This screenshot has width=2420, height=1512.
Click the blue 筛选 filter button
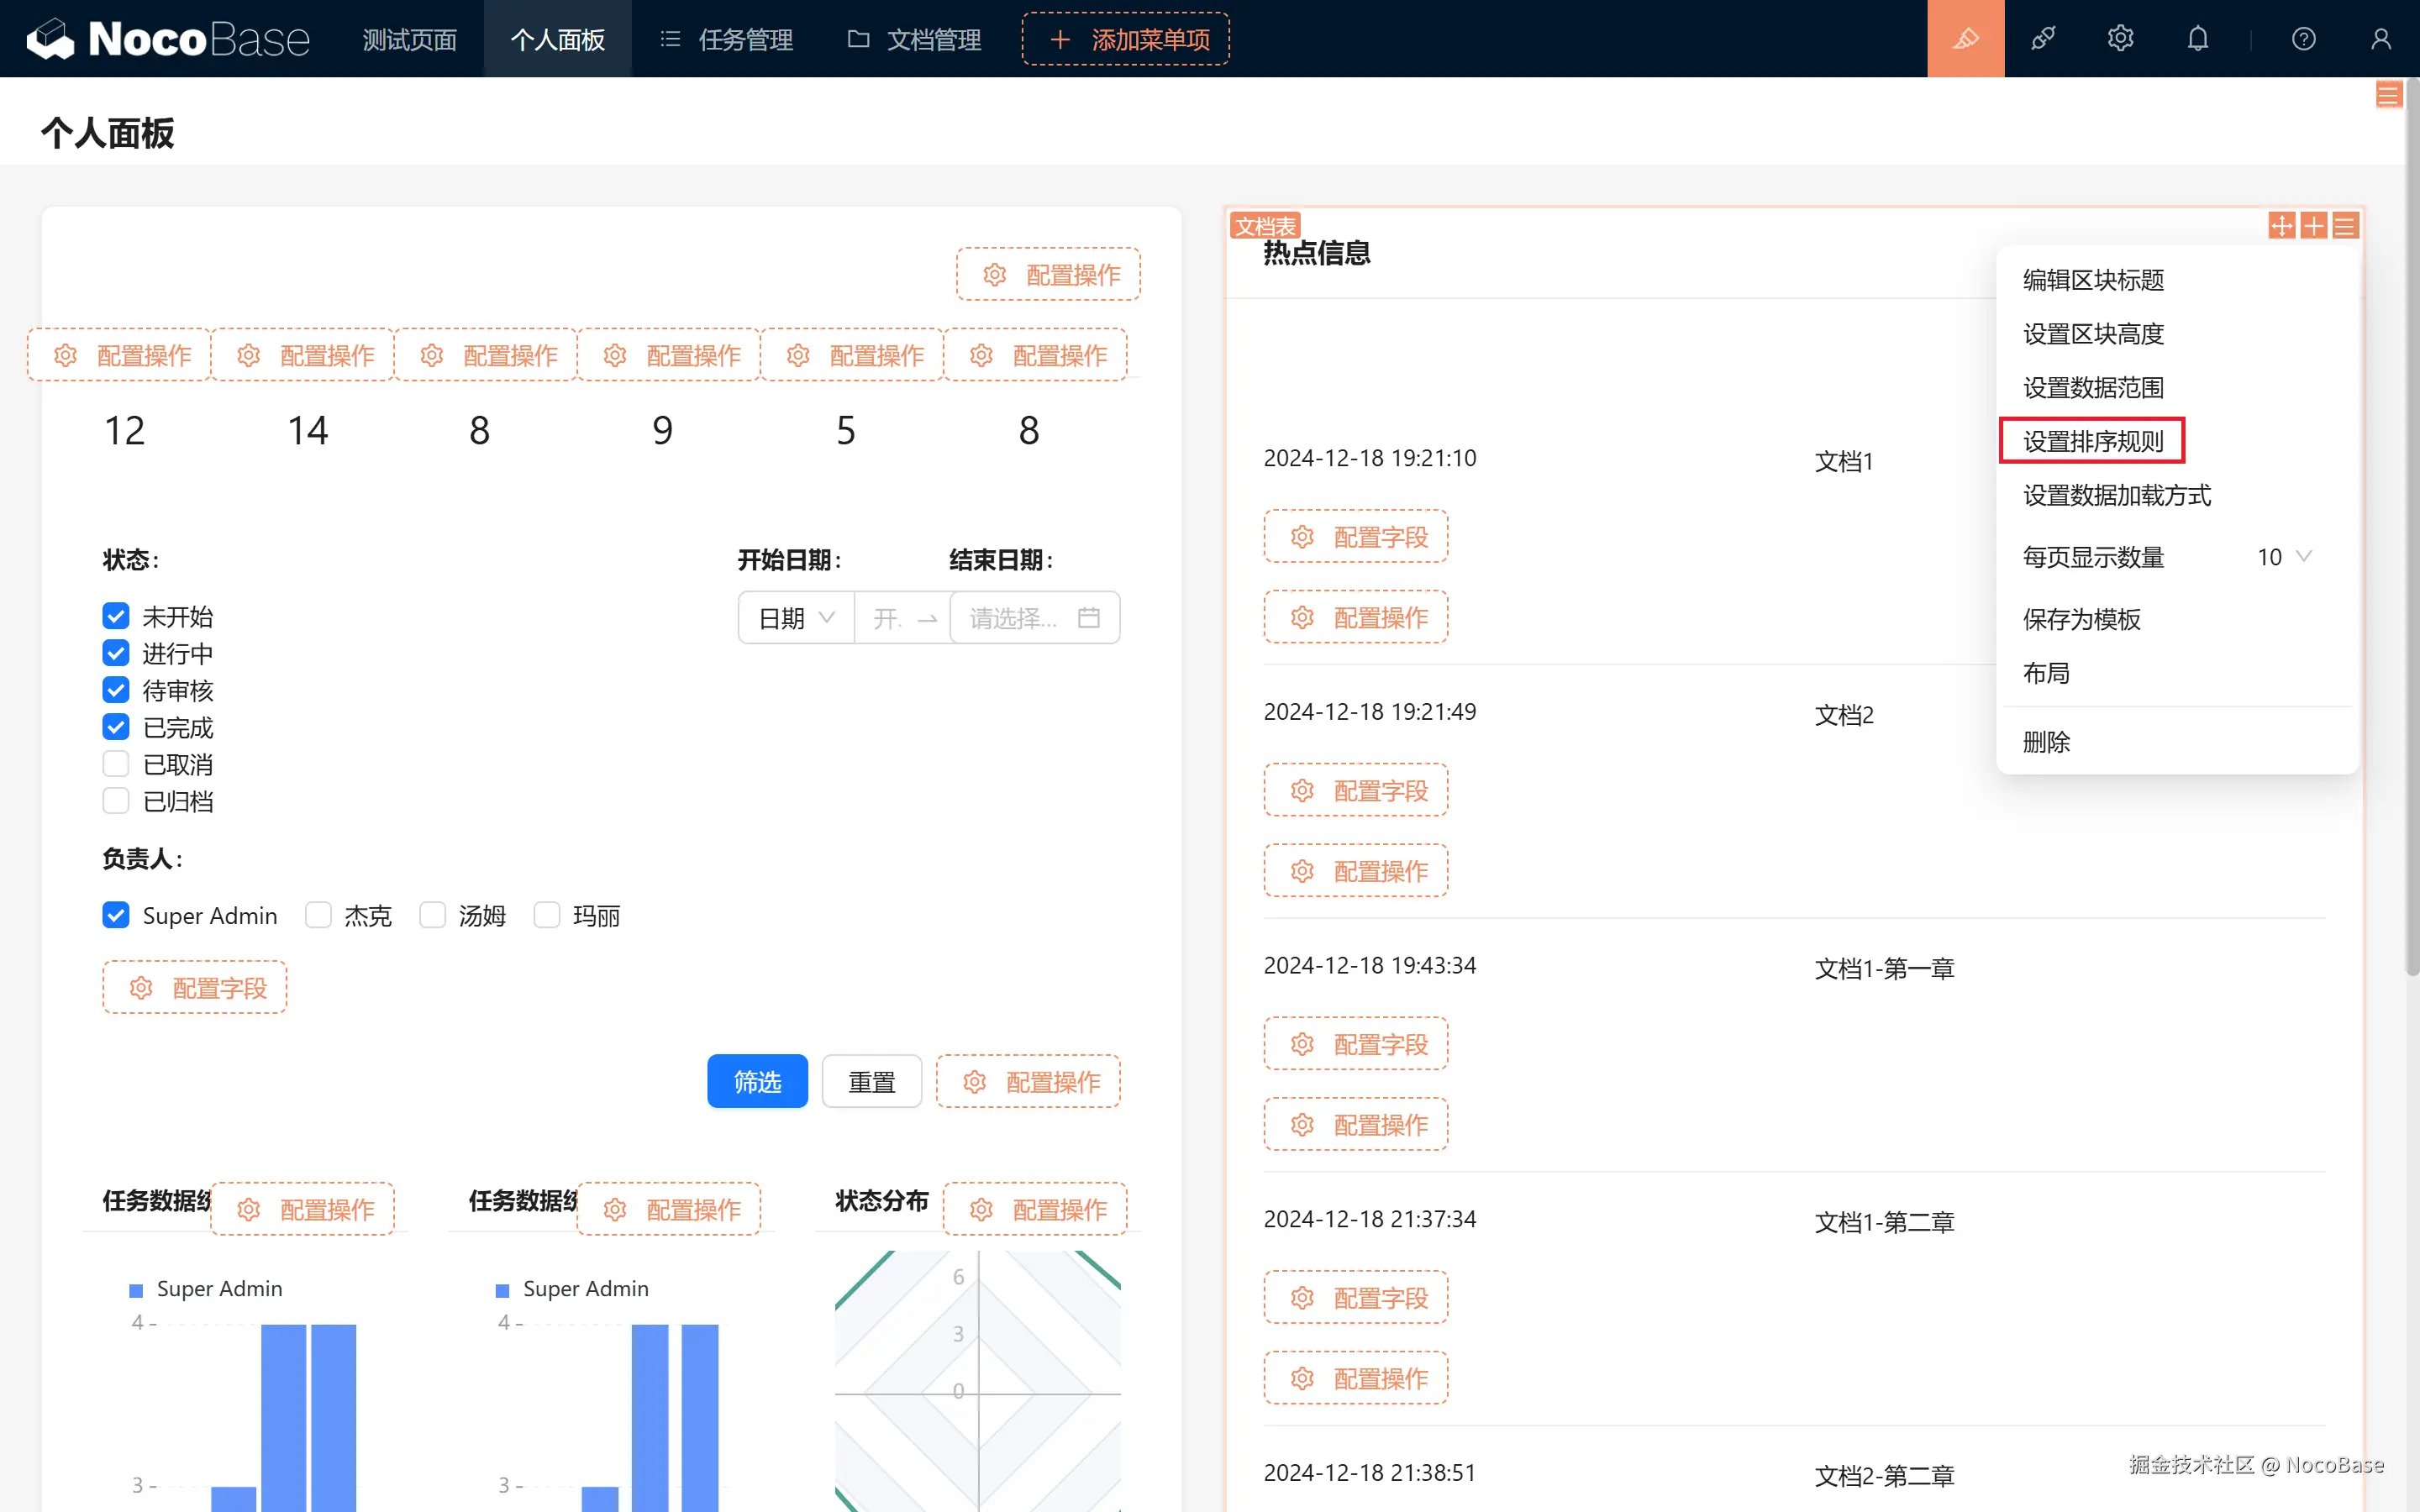[x=757, y=1081]
